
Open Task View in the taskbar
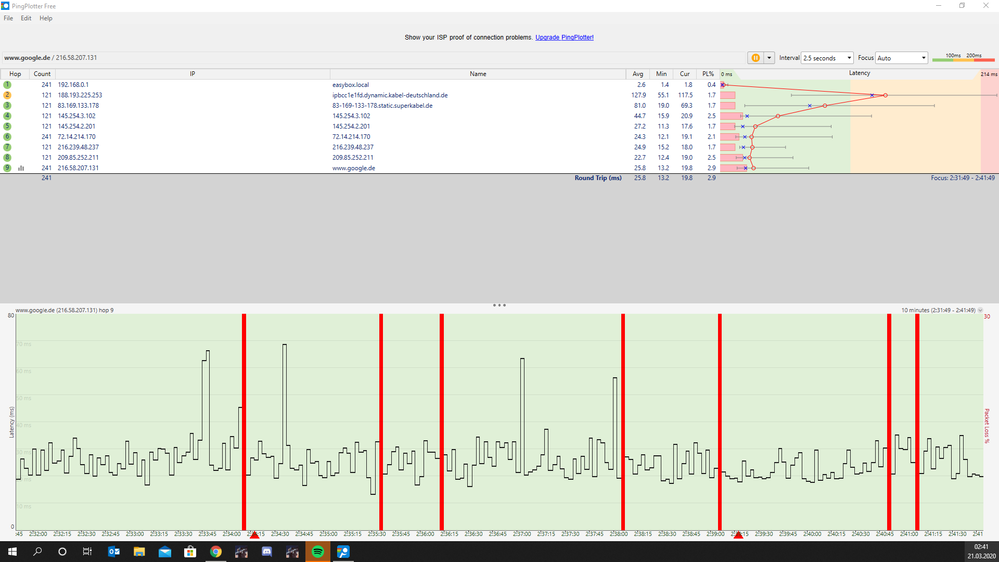pyautogui.click(x=87, y=552)
